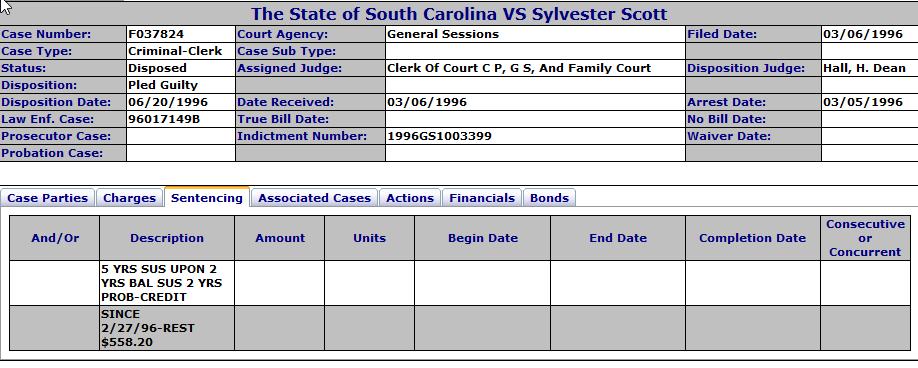Click the Completion Date column header
Image resolution: width=918 pixels, height=368 pixels.
pos(752,238)
